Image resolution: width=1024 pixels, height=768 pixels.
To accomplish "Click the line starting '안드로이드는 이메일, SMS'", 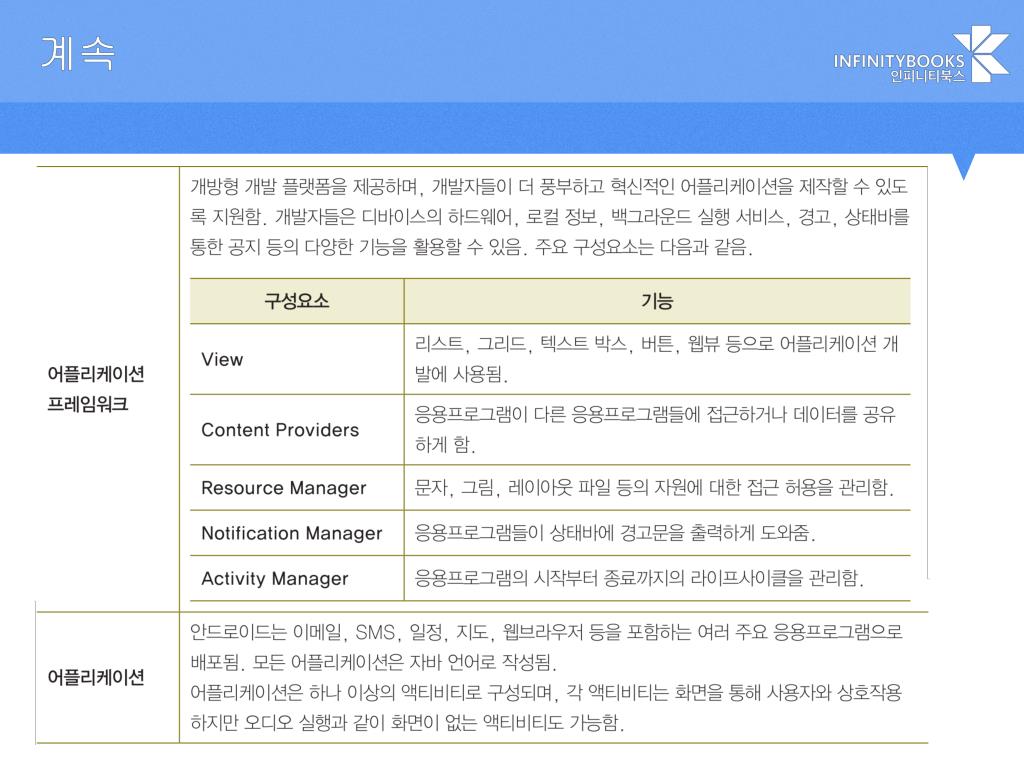I will pos(546,632).
